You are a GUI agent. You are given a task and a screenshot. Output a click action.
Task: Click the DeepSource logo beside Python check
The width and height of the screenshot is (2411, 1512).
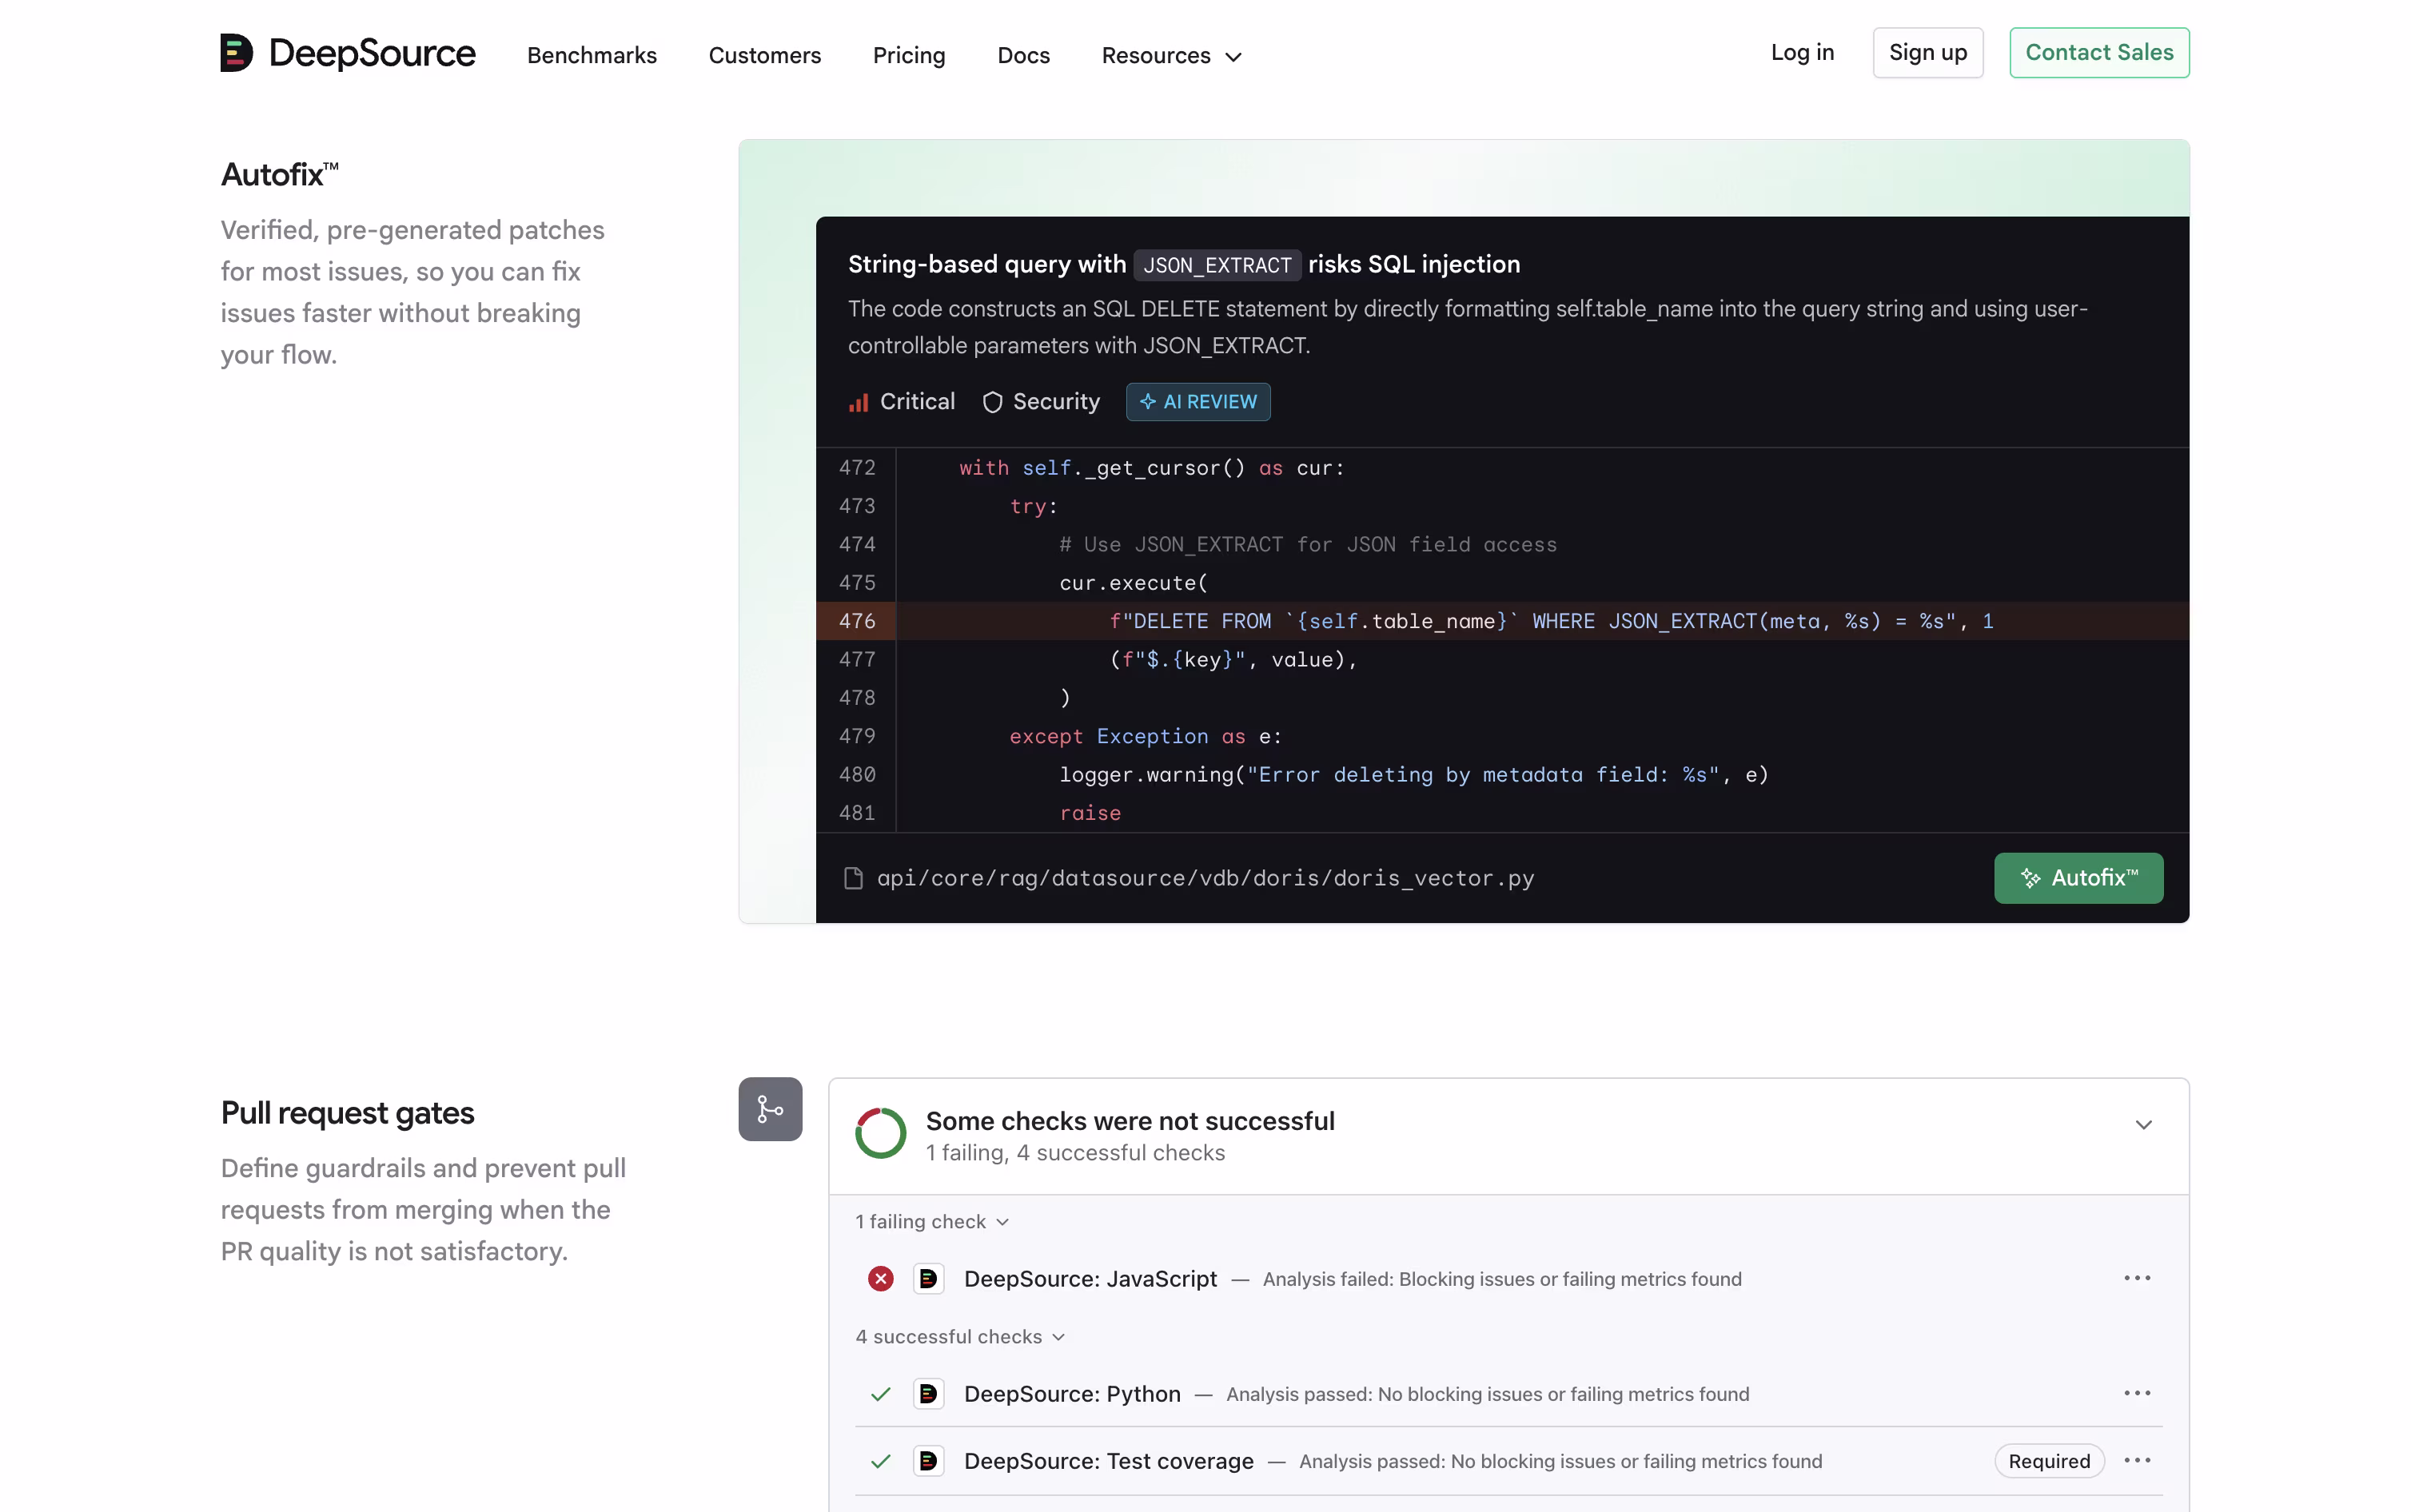927,1393
